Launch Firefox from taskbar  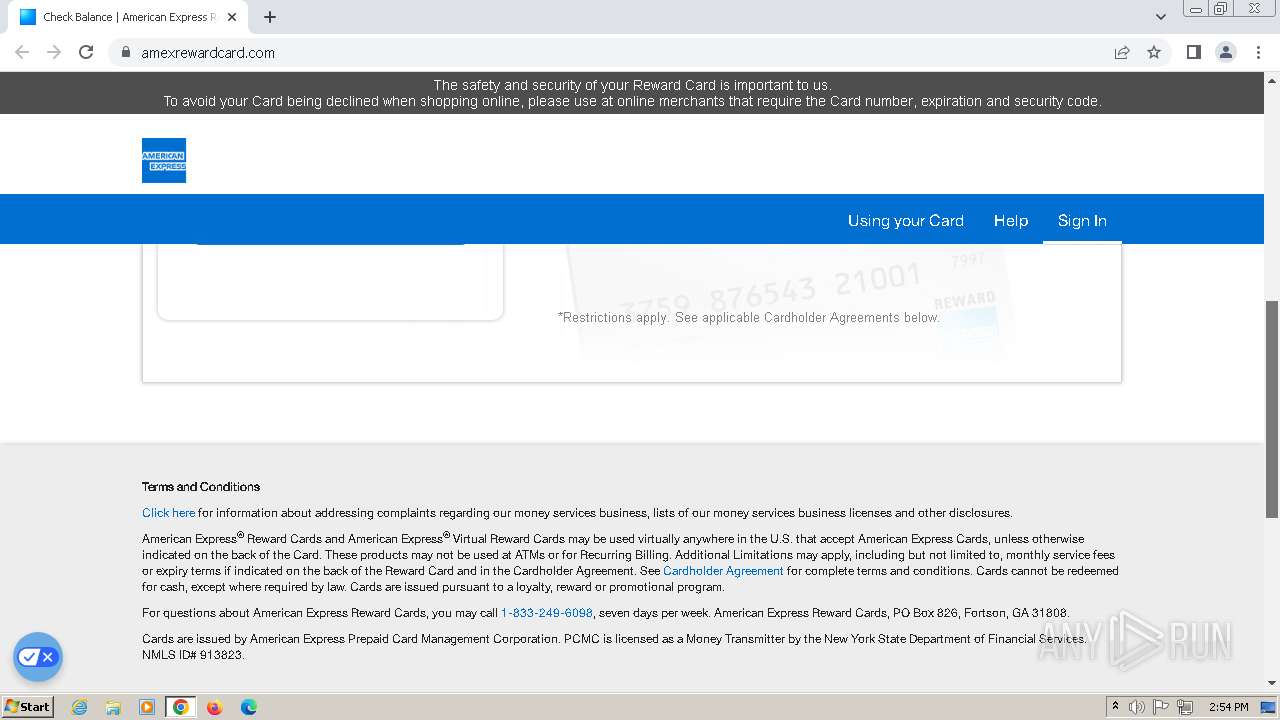point(214,707)
